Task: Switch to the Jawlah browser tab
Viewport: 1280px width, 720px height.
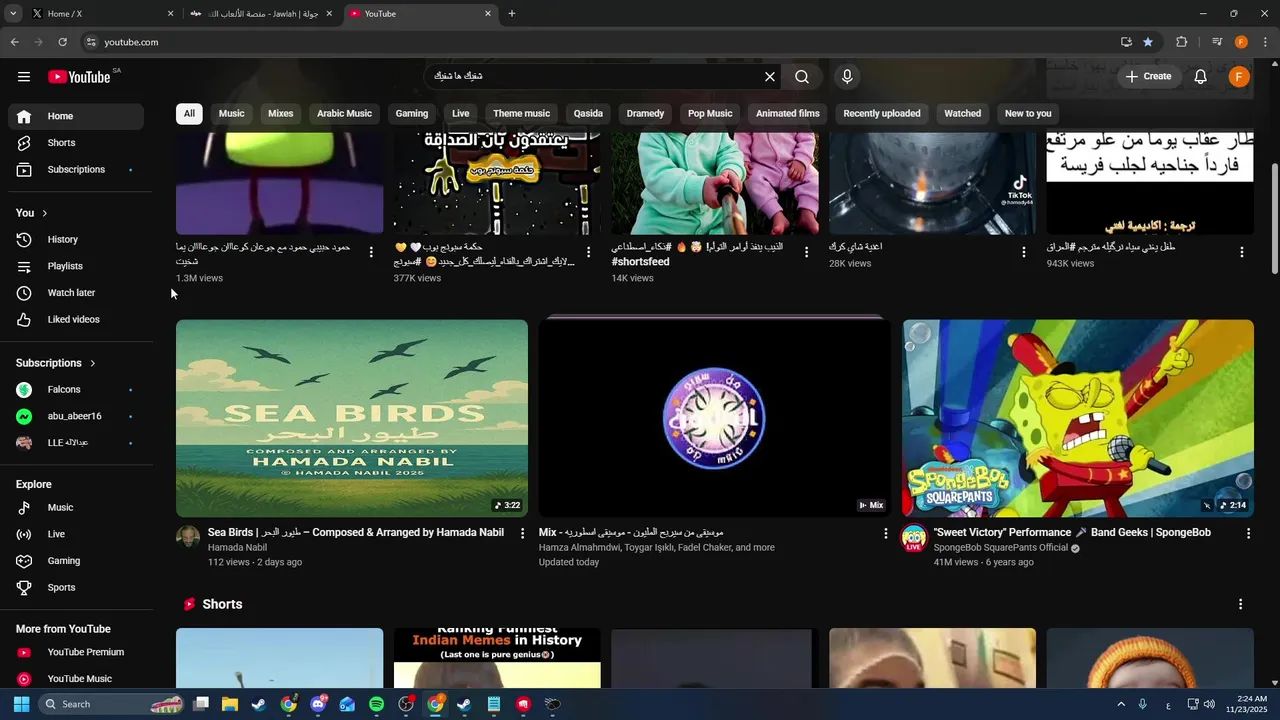Action: (260, 14)
